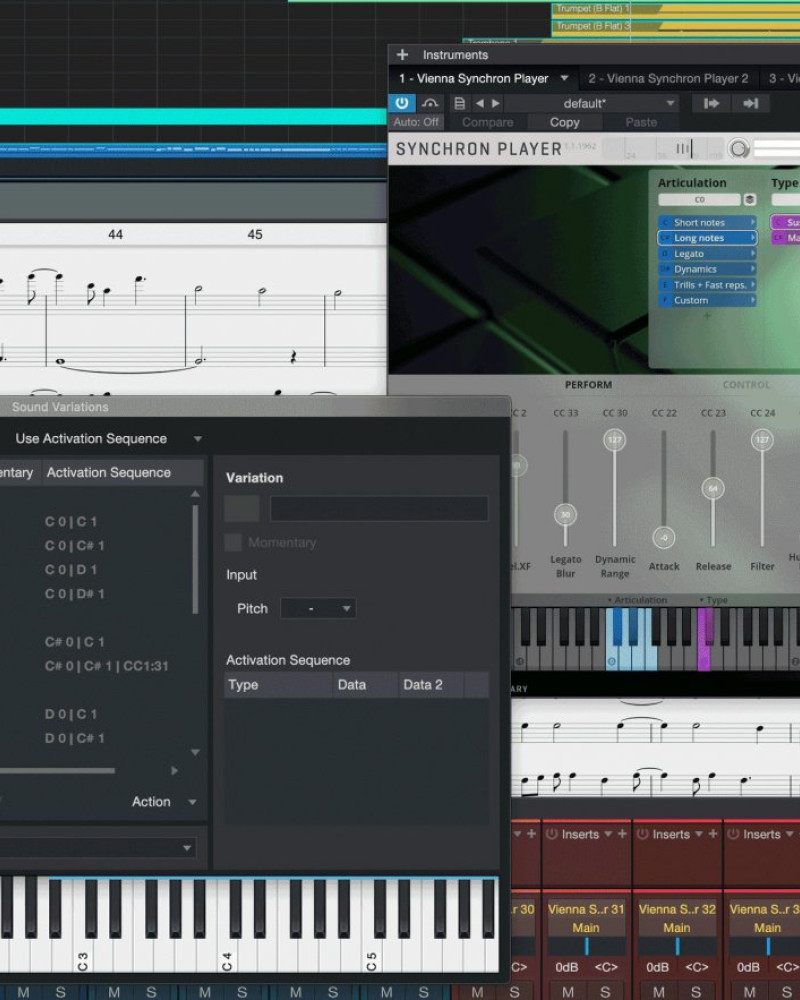Select row C 0 | D# 1
The image size is (800, 1000).
75,594
